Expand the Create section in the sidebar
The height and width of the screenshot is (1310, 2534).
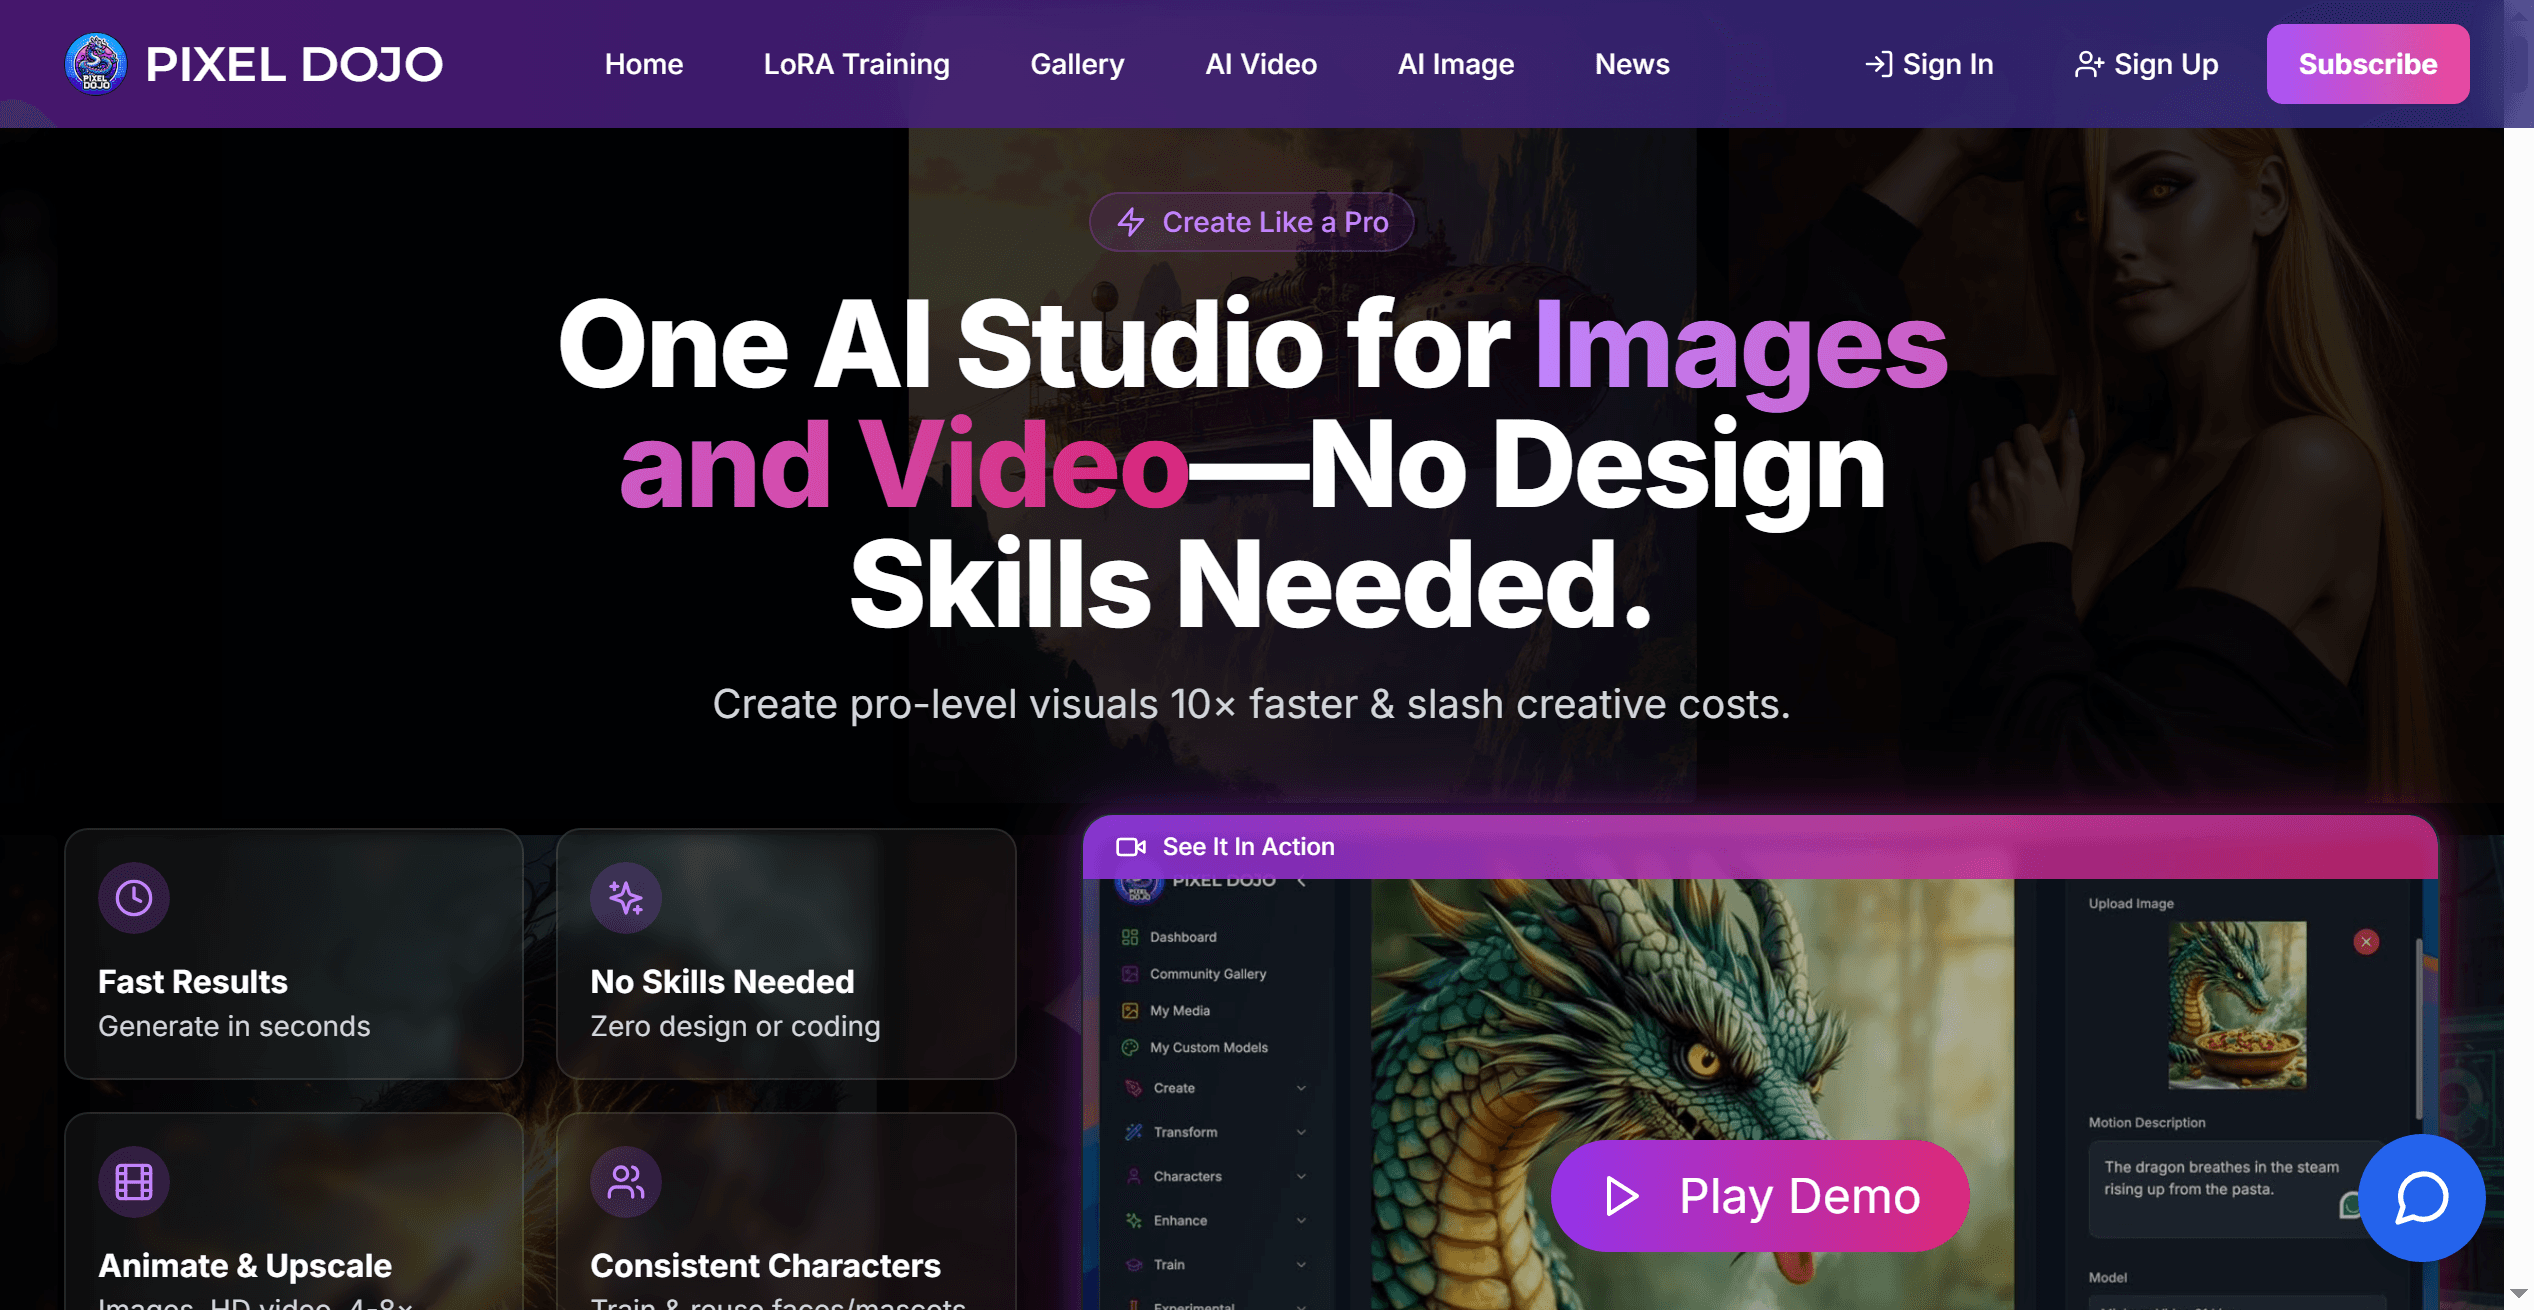(x=1300, y=1088)
